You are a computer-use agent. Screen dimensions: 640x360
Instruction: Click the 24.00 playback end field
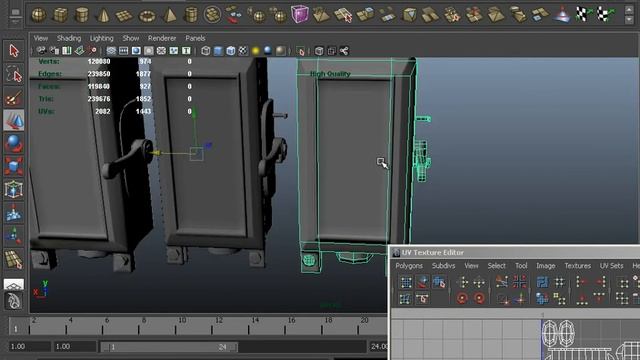point(378,347)
